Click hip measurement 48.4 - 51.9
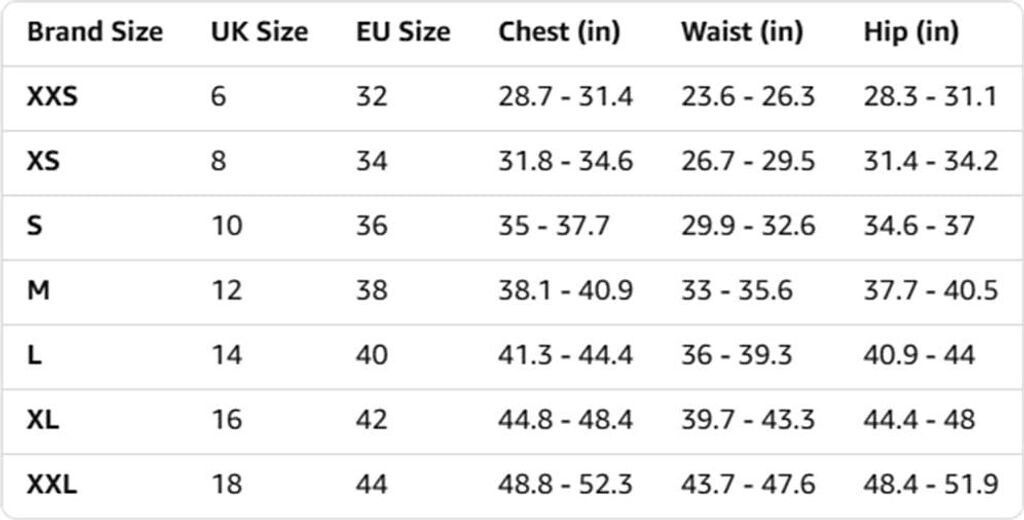The width and height of the screenshot is (1024, 520). pos(930,485)
